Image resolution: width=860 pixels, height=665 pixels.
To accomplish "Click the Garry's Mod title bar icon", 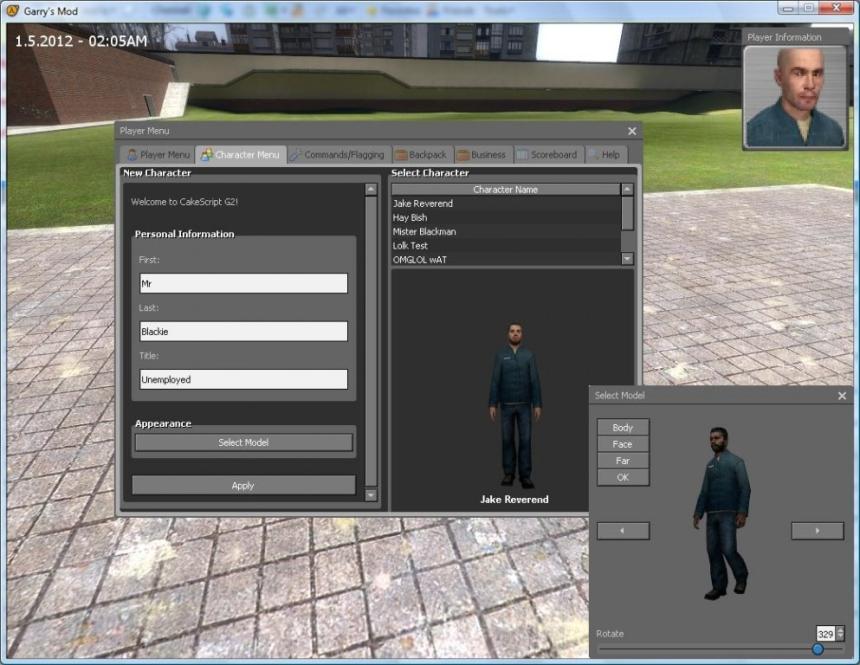I will (x=12, y=10).
